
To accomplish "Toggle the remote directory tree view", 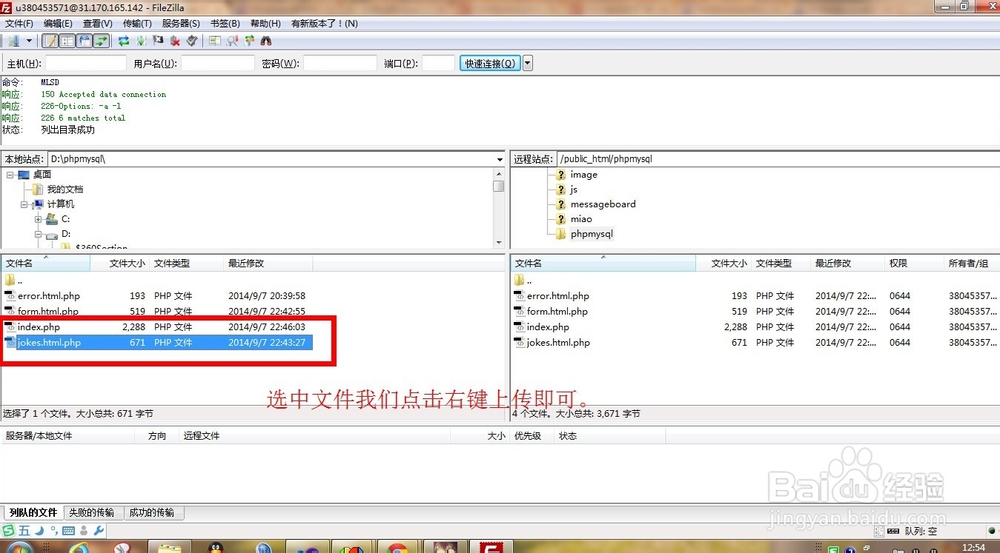I will pos(84,41).
